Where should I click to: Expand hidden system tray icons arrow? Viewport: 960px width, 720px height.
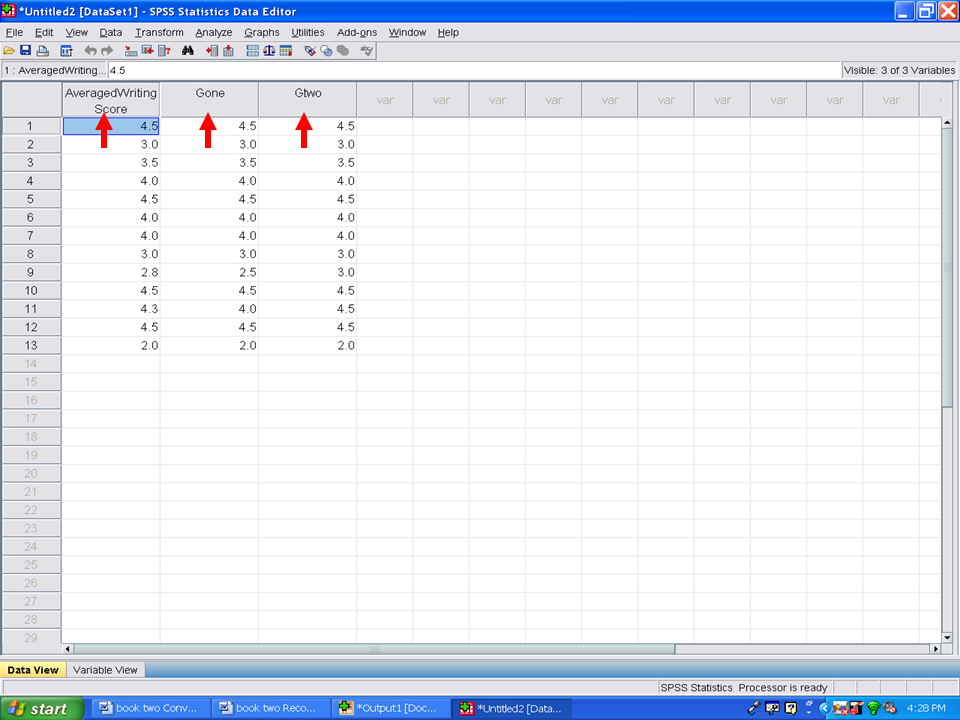[x=823, y=708]
